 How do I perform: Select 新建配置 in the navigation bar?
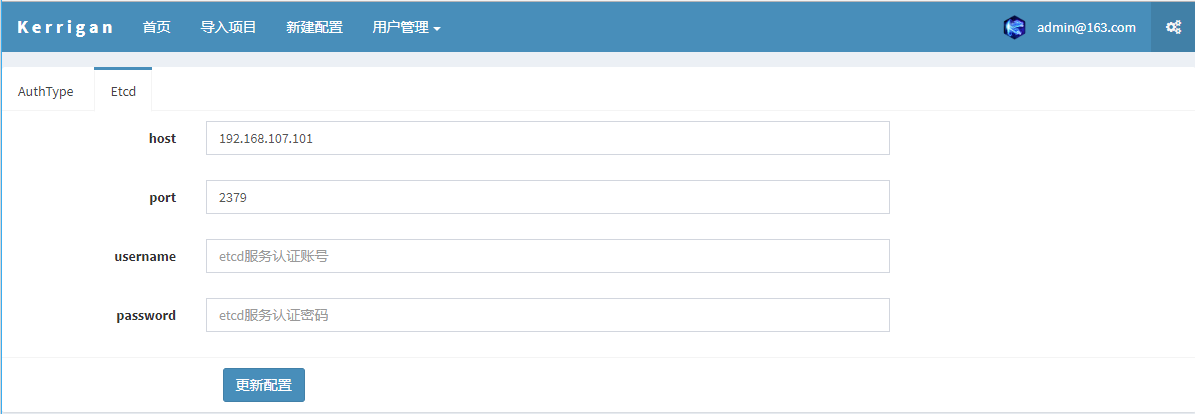click(314, 28)
